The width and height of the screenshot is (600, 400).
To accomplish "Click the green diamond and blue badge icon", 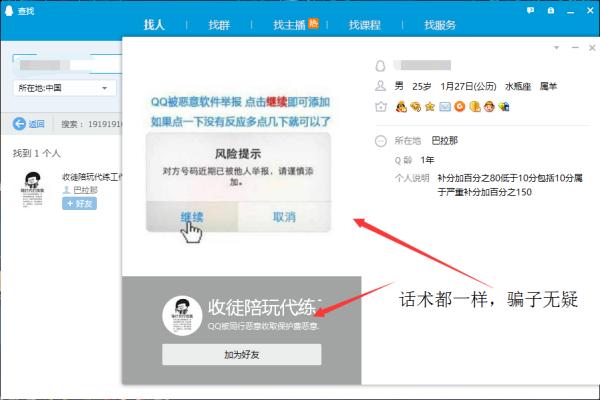I will [504, 106].
